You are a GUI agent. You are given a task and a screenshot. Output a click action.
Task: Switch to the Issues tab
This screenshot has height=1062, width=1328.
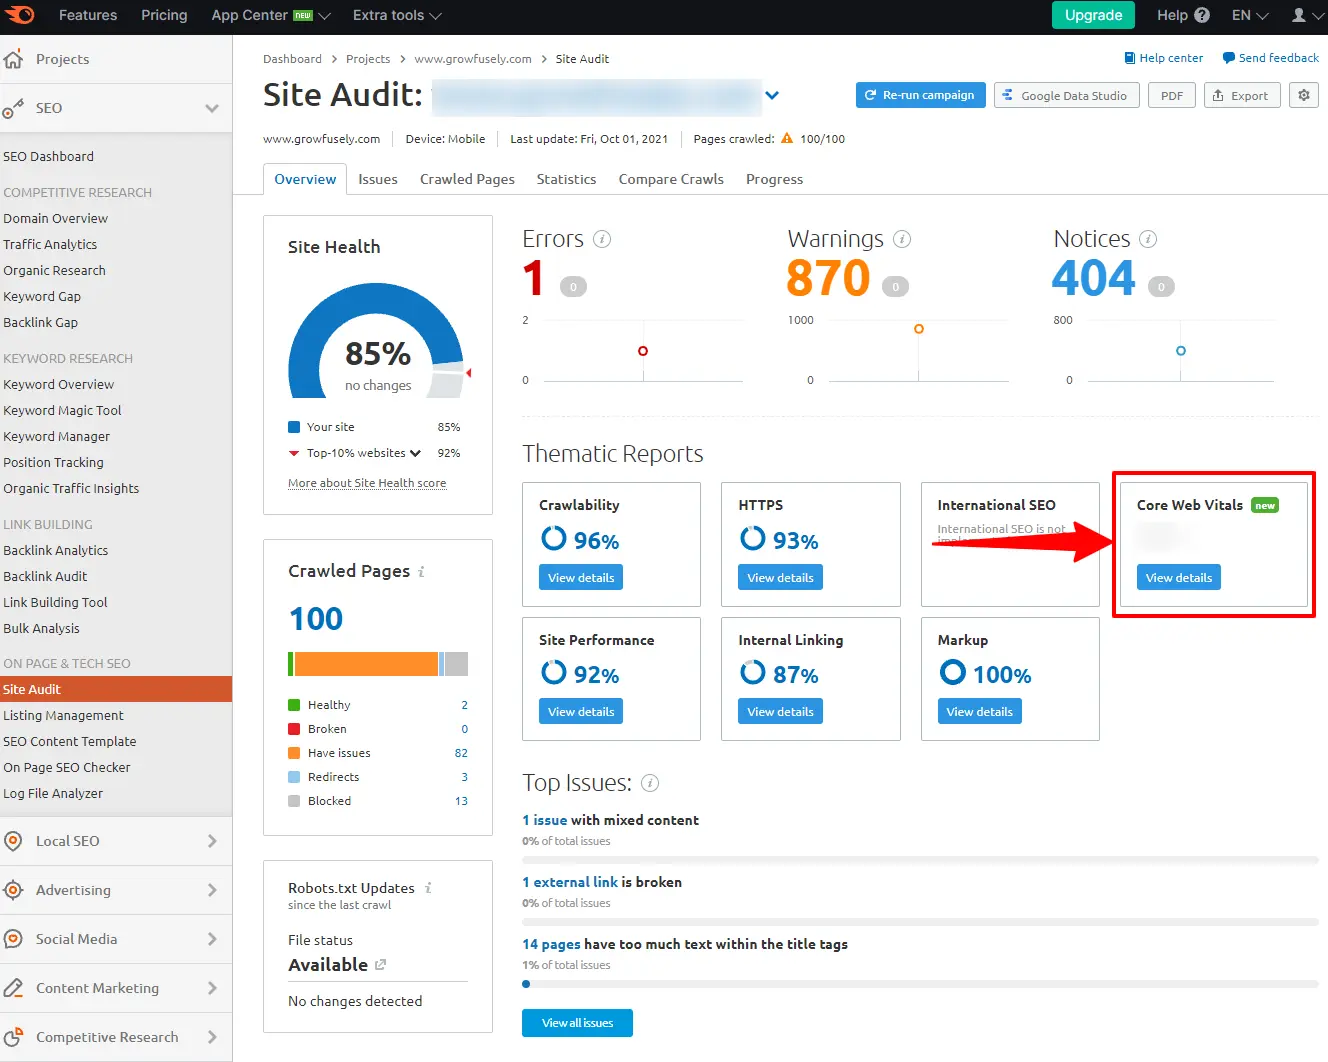pyautogui.click(x=378, y=179)
